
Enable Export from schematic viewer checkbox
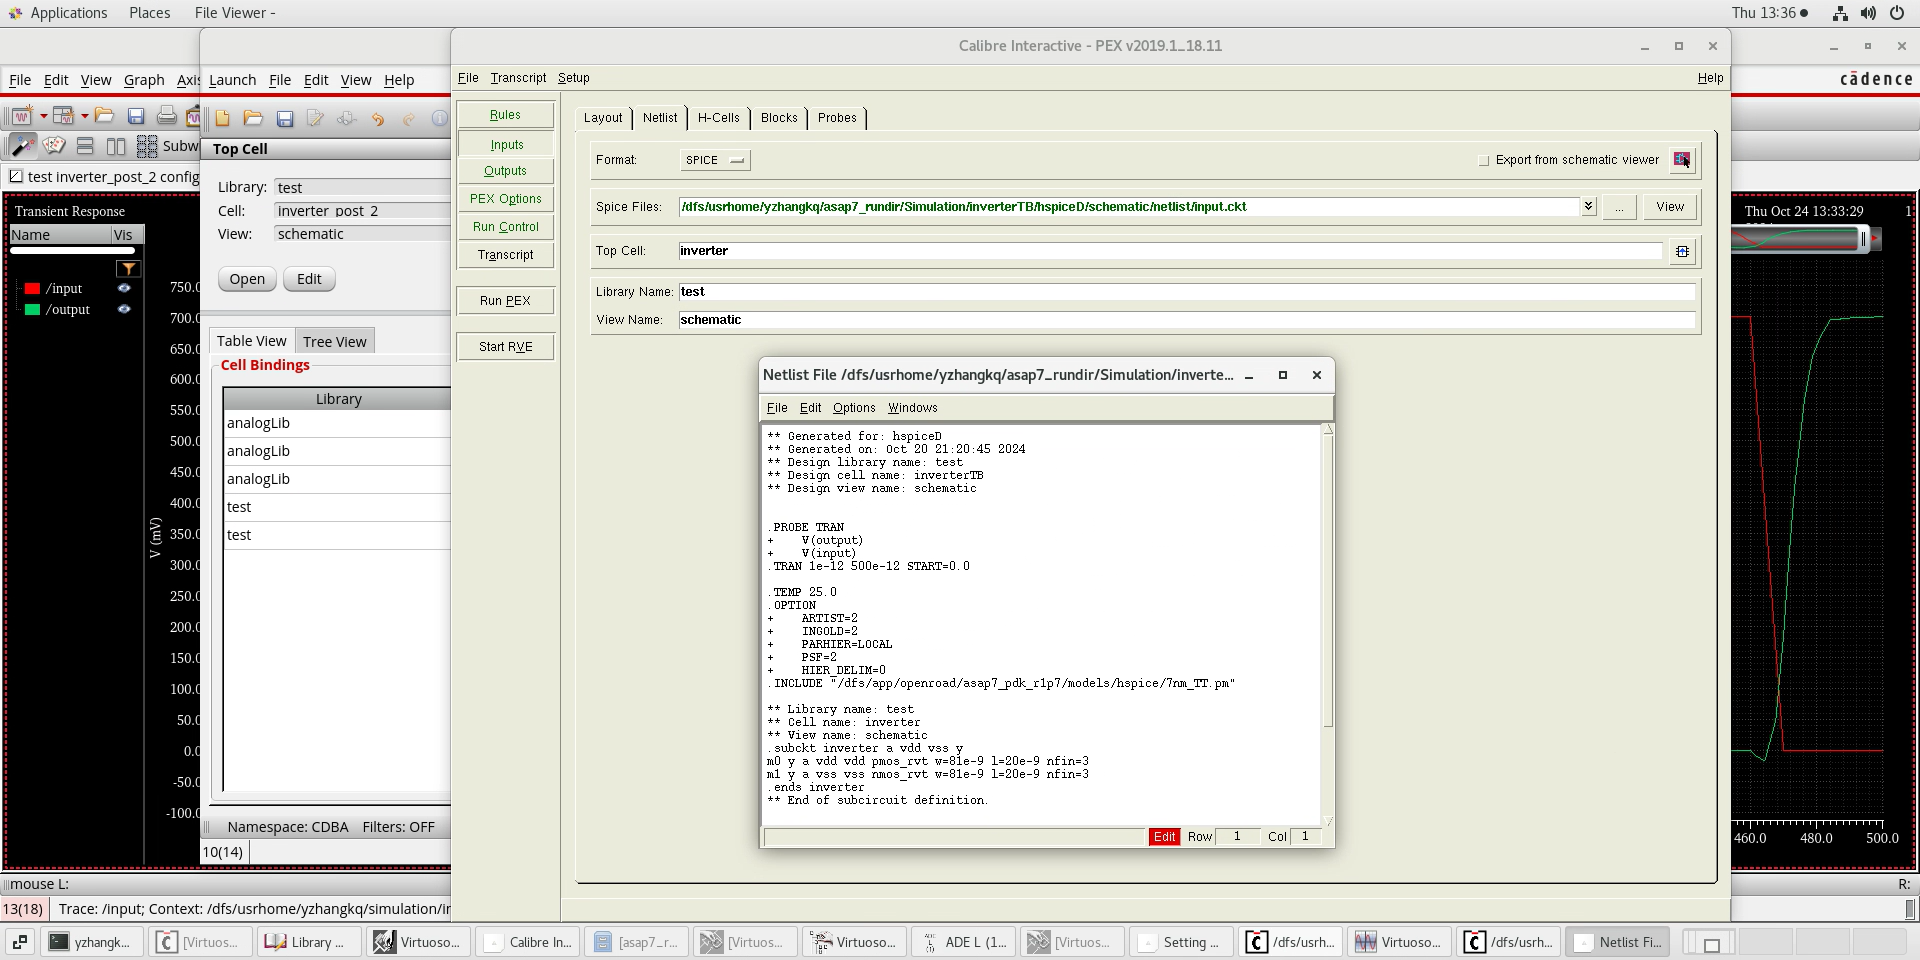point(1484,160)
